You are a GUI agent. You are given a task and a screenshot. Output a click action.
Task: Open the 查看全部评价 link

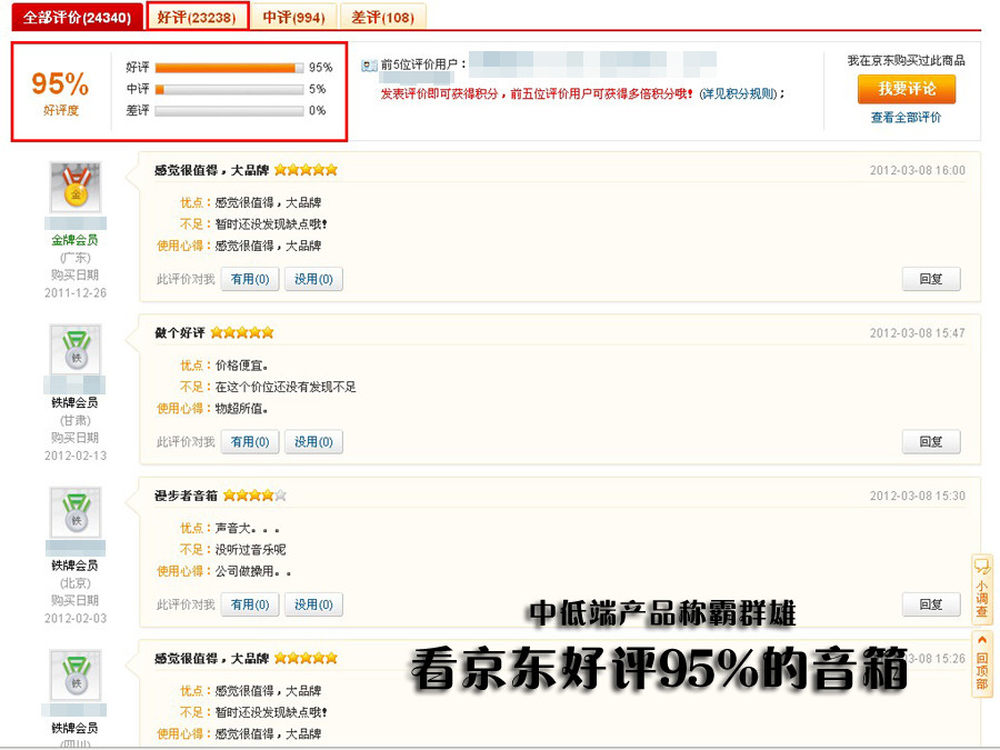click(906, 117)
